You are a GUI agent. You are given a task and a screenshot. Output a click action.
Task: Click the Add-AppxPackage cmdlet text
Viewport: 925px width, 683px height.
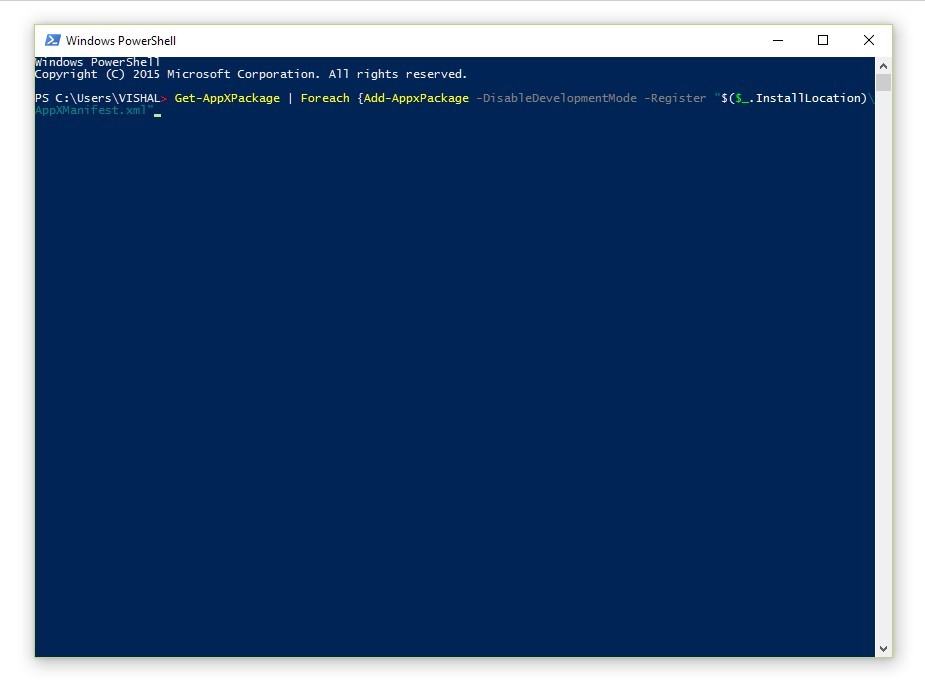tap(416, 98)
